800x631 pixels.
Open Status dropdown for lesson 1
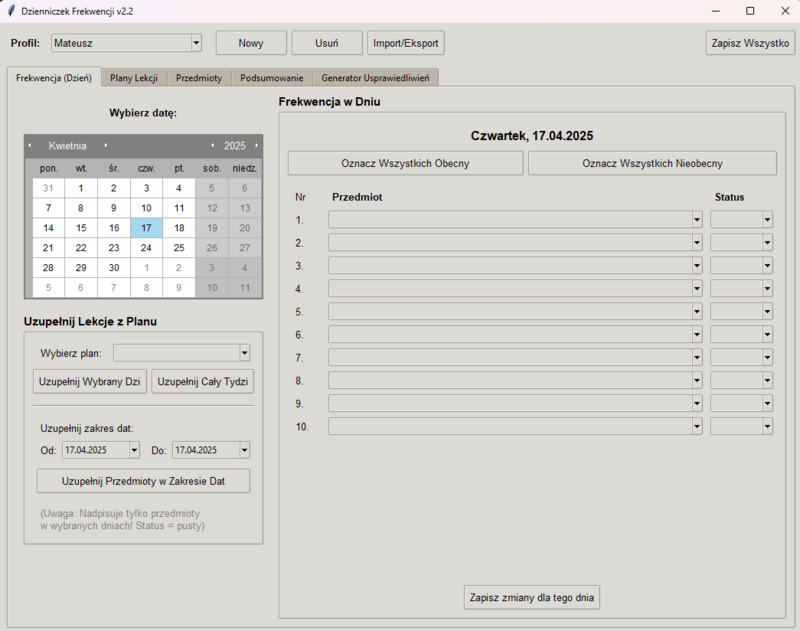[767, 220]
